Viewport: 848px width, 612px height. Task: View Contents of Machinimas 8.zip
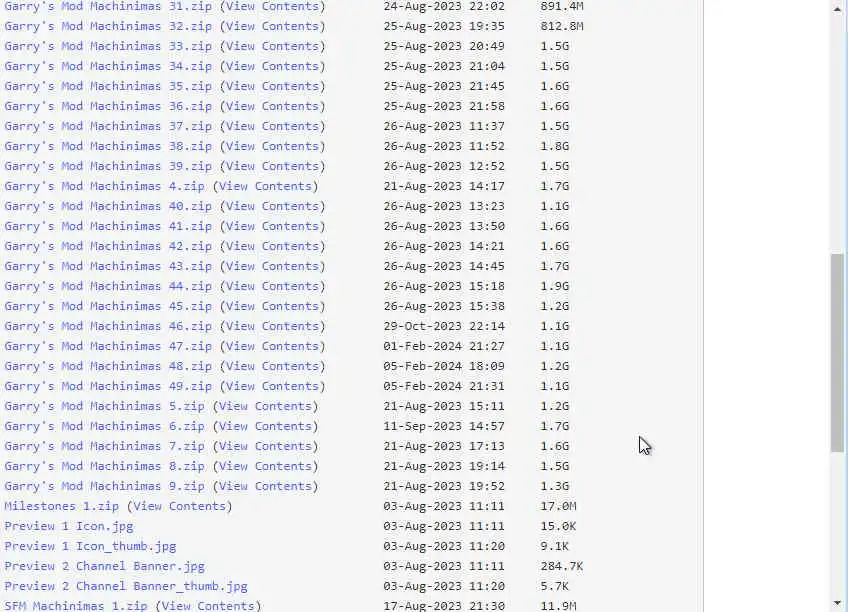[x=266, y=467]
